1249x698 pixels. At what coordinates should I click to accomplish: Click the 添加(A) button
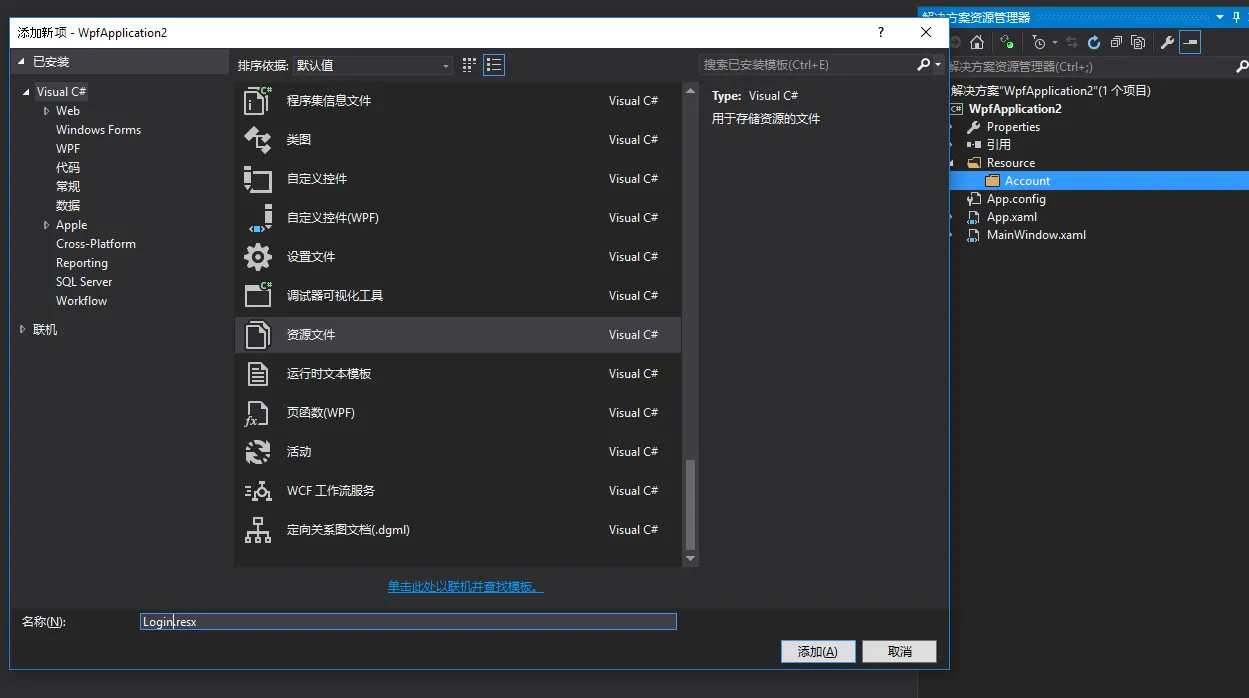pos(818,651)
